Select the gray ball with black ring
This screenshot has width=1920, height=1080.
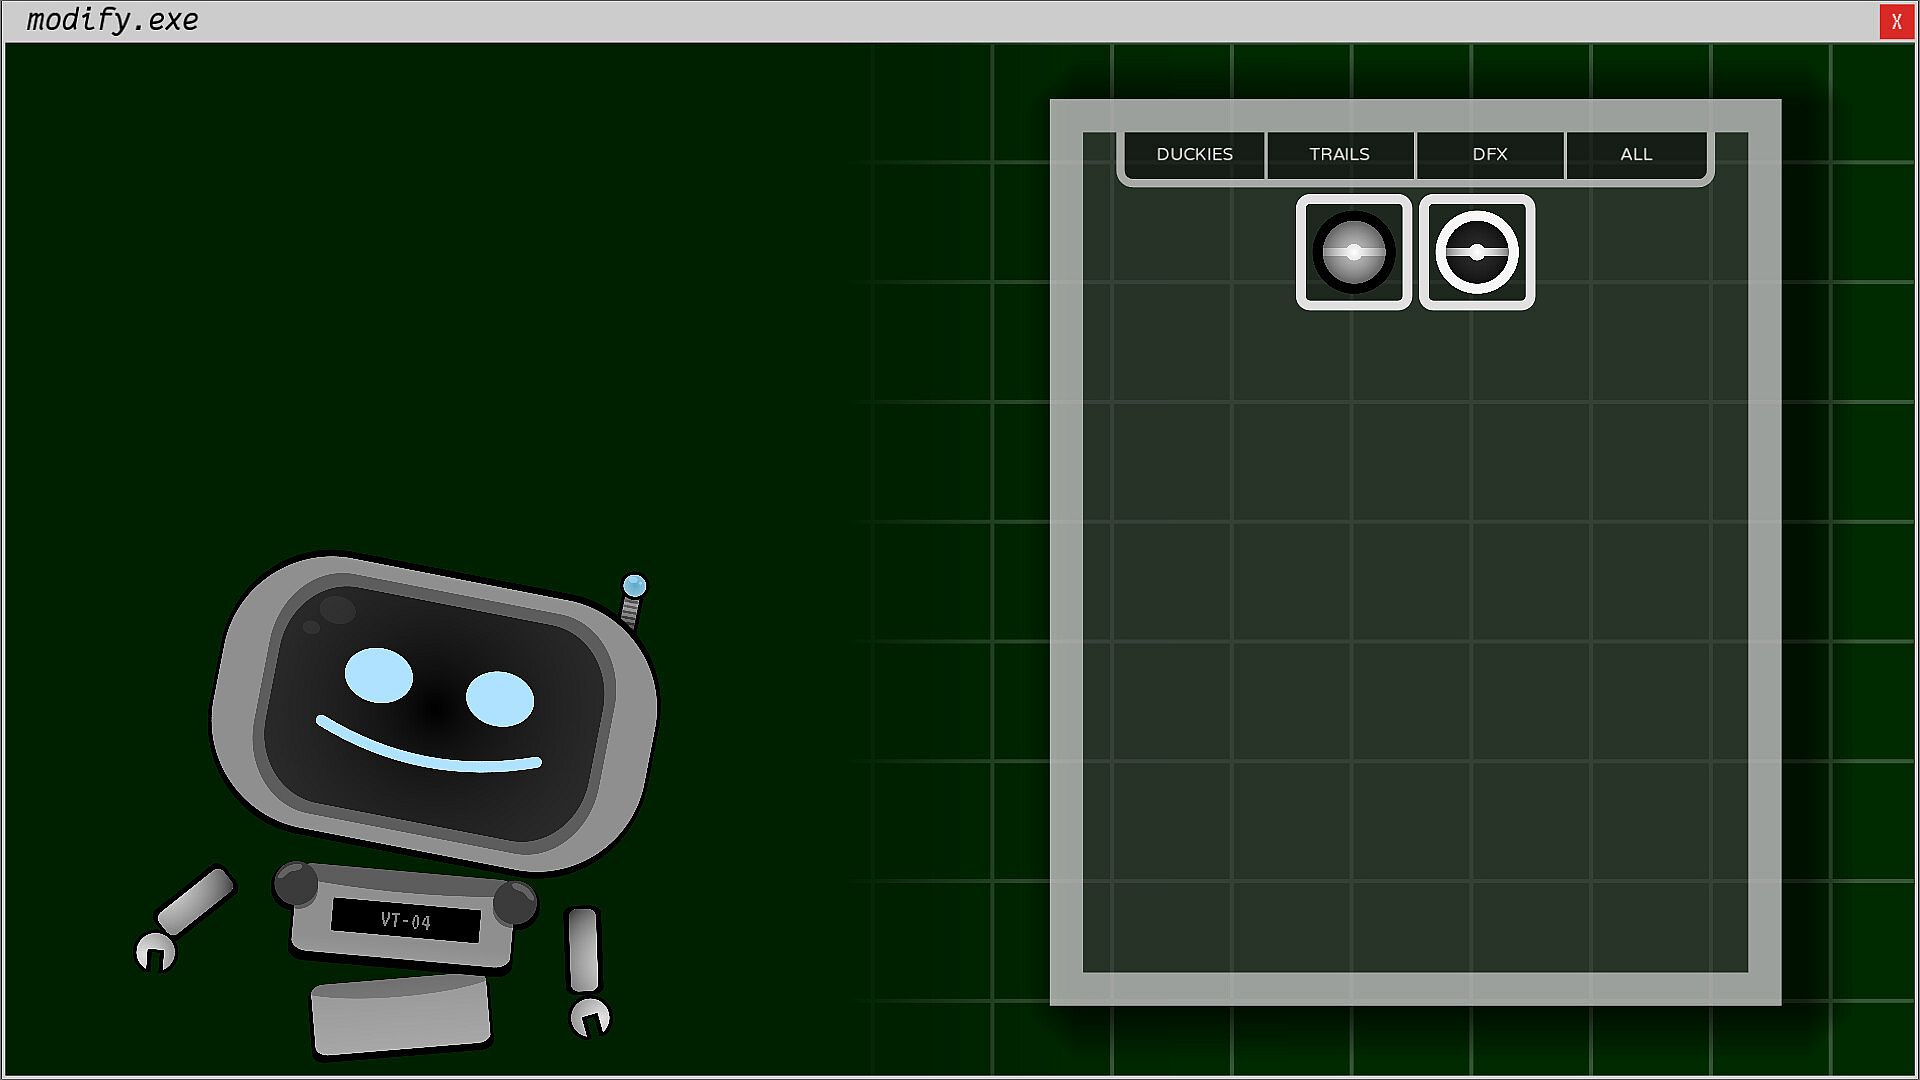click(x=1353, y=252)
